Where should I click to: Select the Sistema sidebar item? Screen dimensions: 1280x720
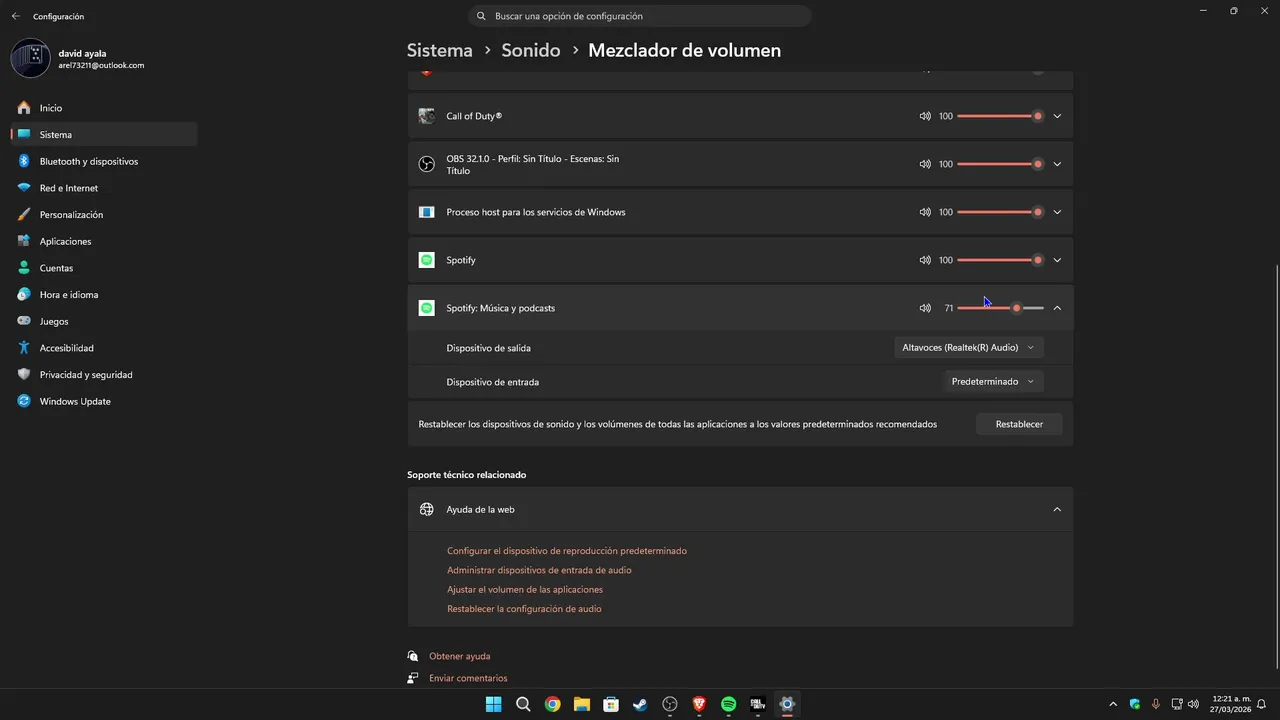click(x=104, y=134)
